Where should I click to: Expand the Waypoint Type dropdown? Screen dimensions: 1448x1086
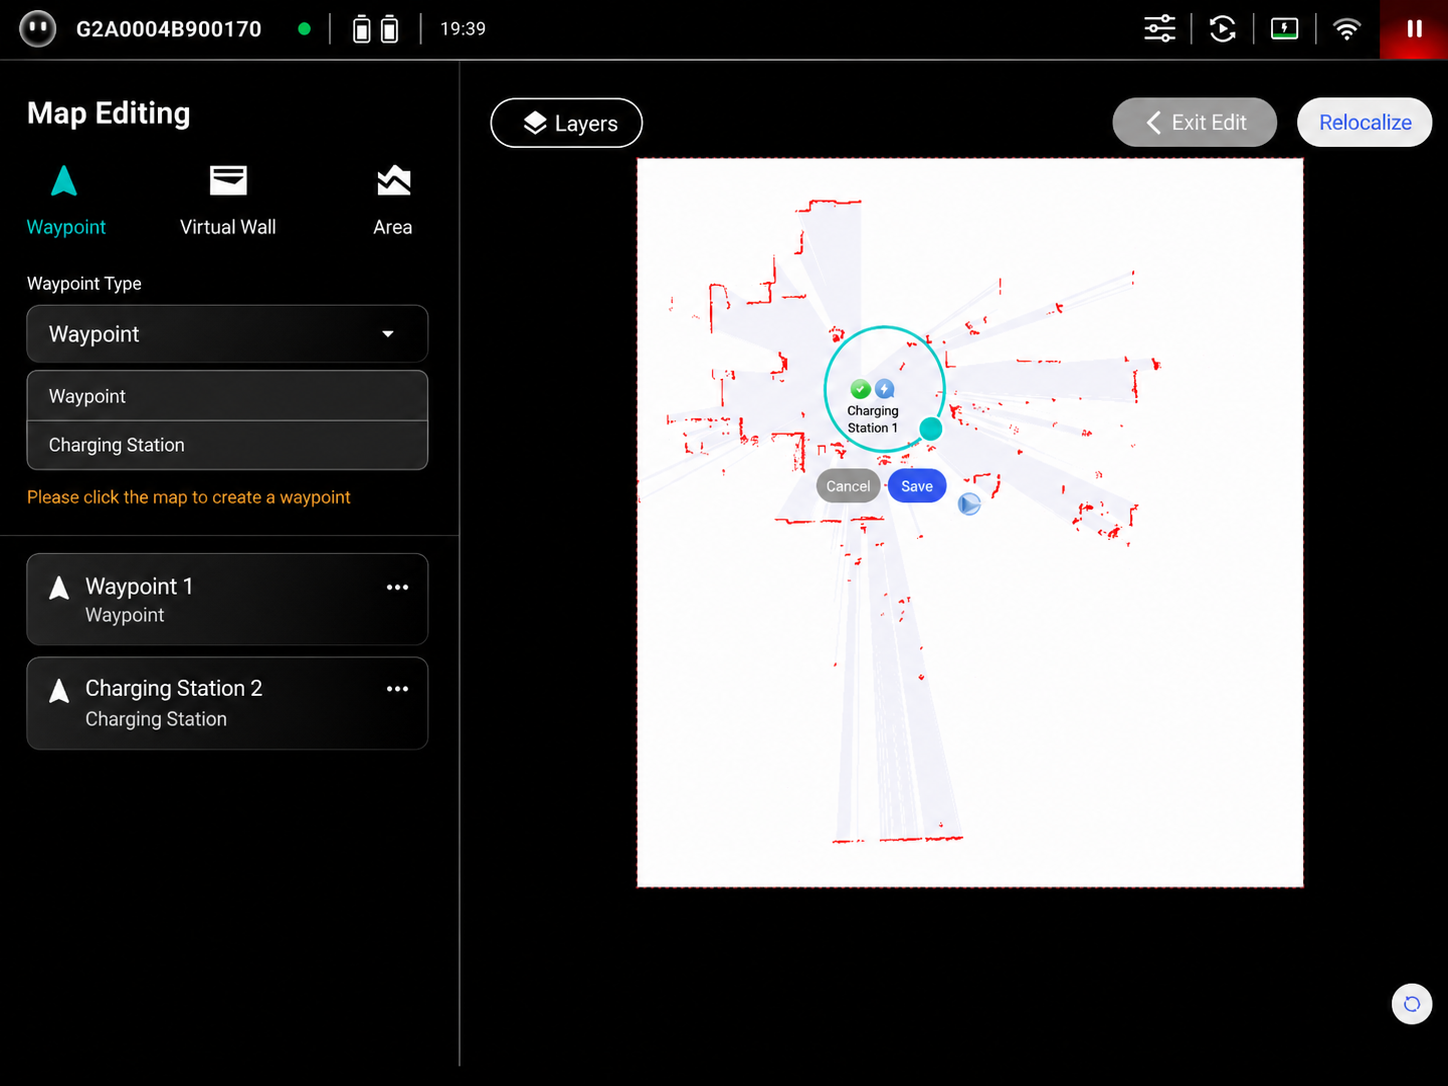click(x=227, y=334)
